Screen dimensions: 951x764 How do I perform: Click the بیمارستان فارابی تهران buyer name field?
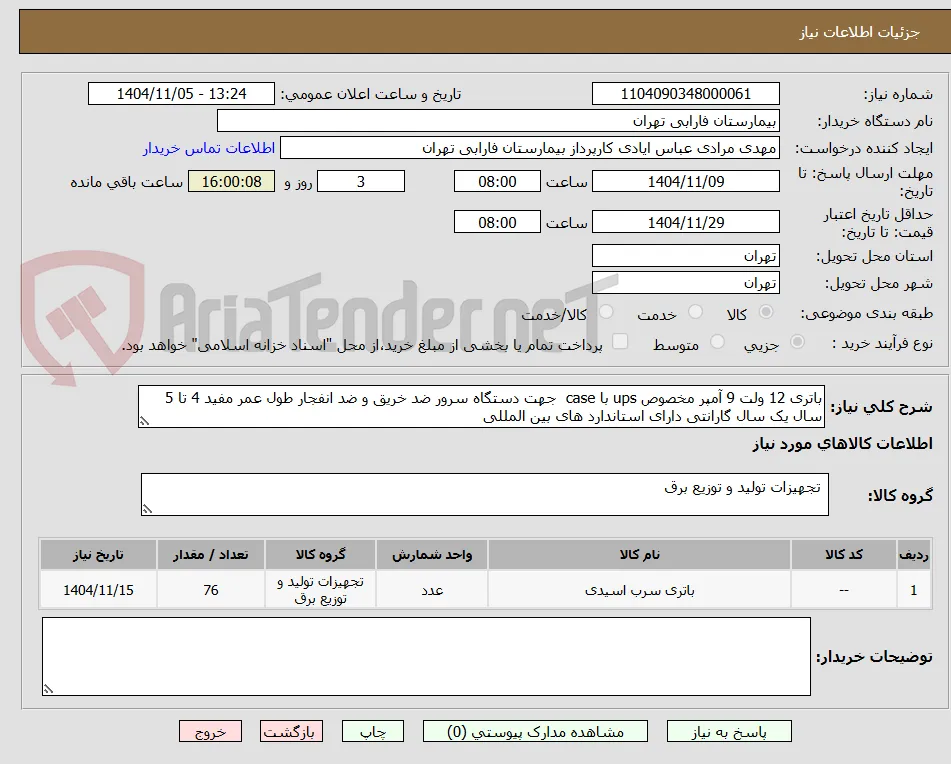pos(498,121)
